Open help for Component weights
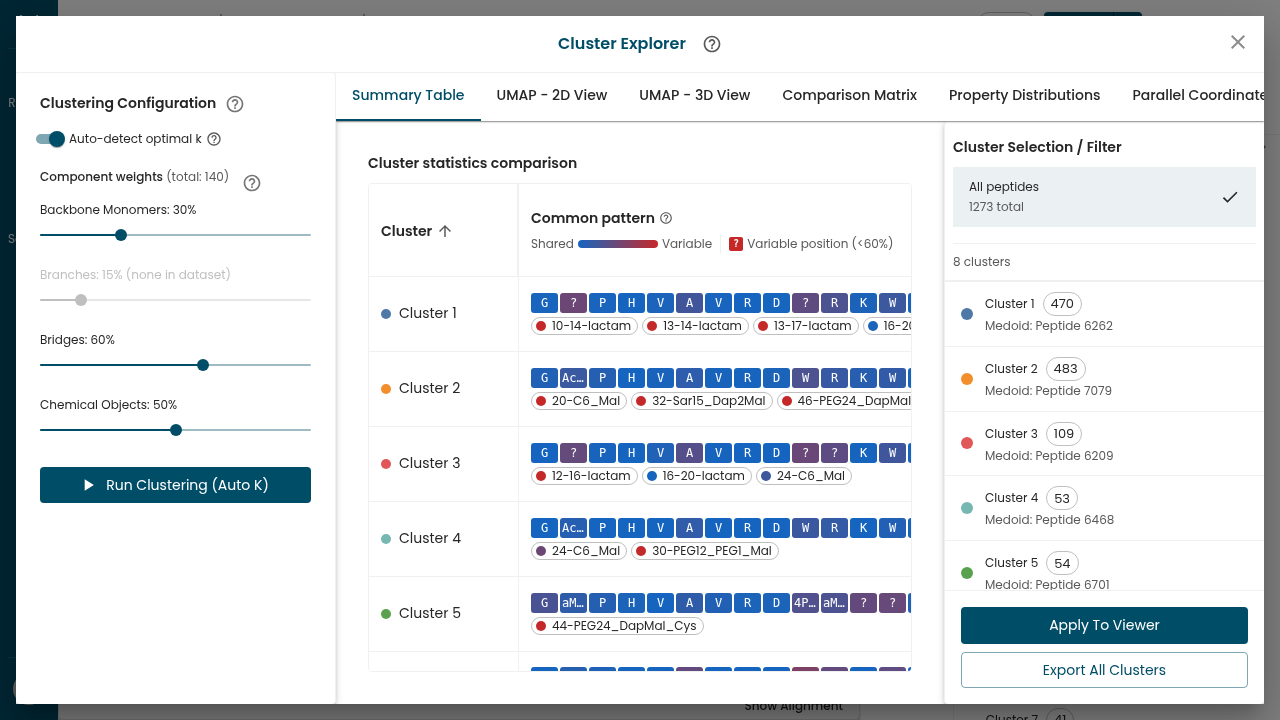1280x720 pixels. [x=252, y=183]
